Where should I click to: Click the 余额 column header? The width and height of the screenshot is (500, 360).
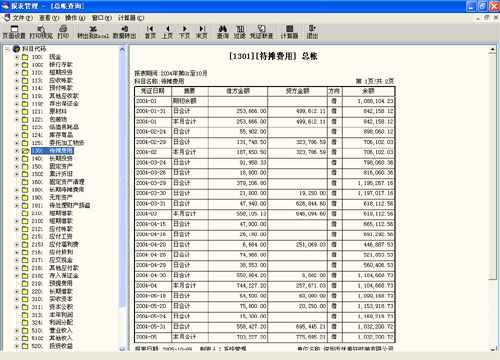(369, 91)
